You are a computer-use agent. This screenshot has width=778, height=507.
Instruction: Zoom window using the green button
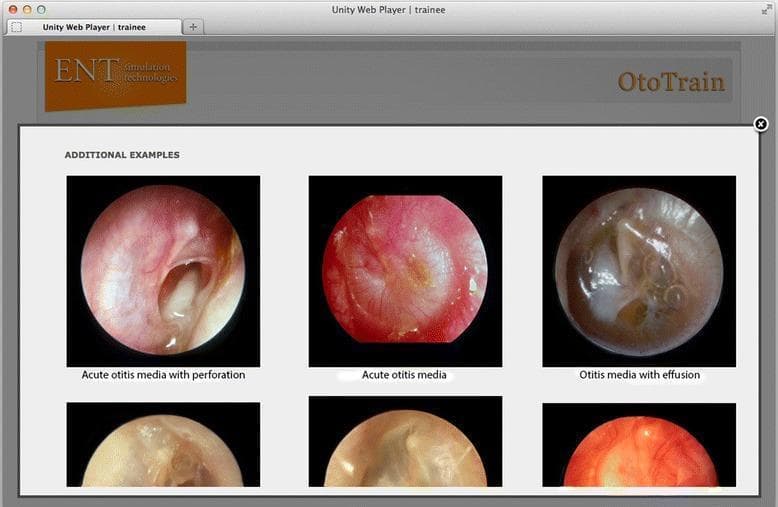[41, 9]
